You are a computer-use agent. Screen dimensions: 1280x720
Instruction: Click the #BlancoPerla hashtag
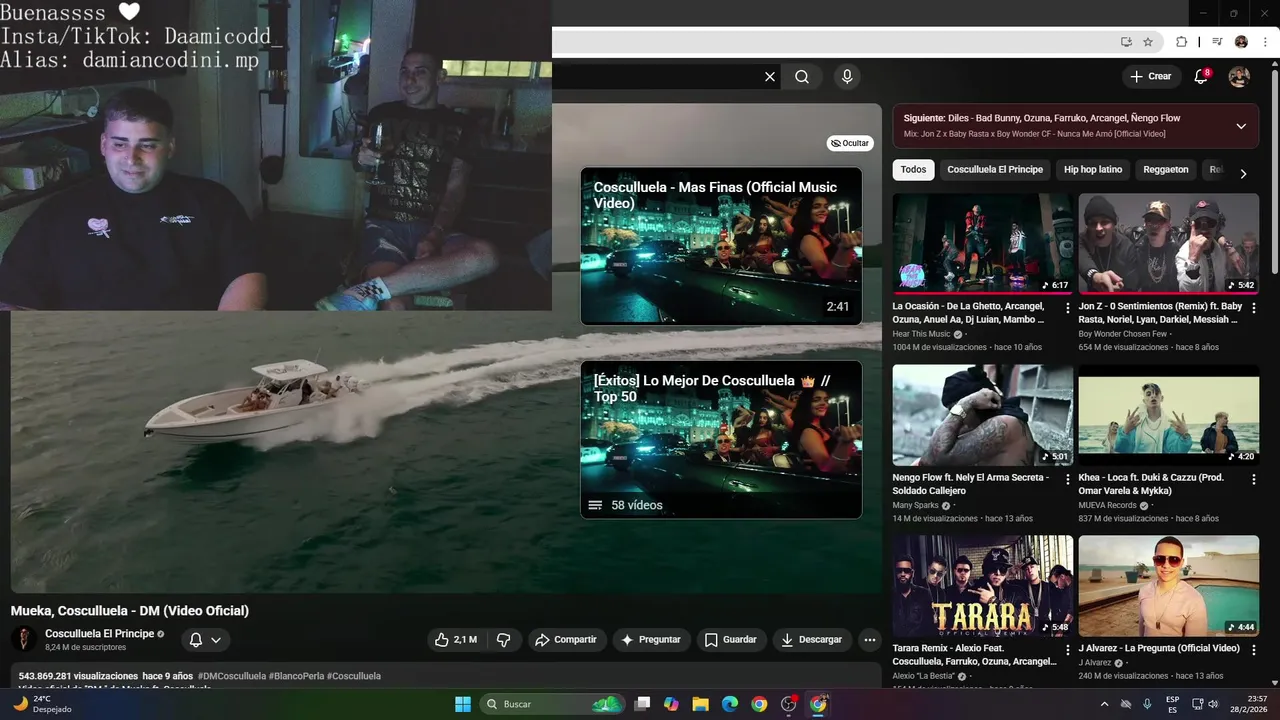296,676
